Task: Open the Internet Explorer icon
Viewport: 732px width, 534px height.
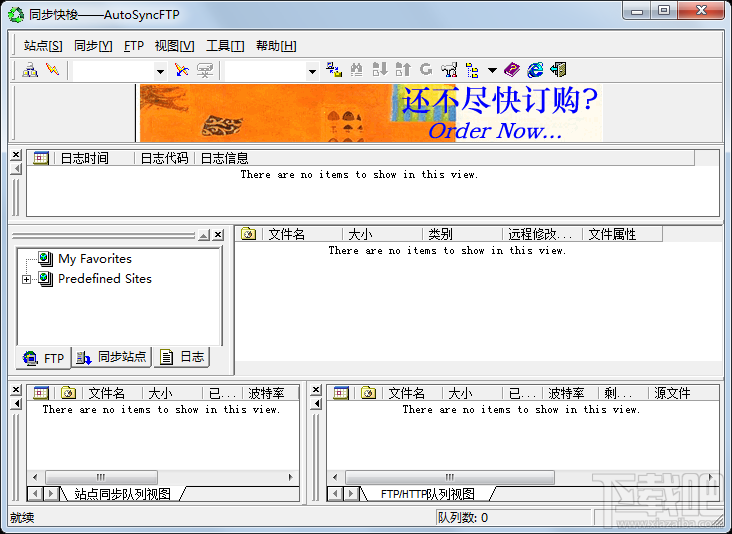Action: 535,70
